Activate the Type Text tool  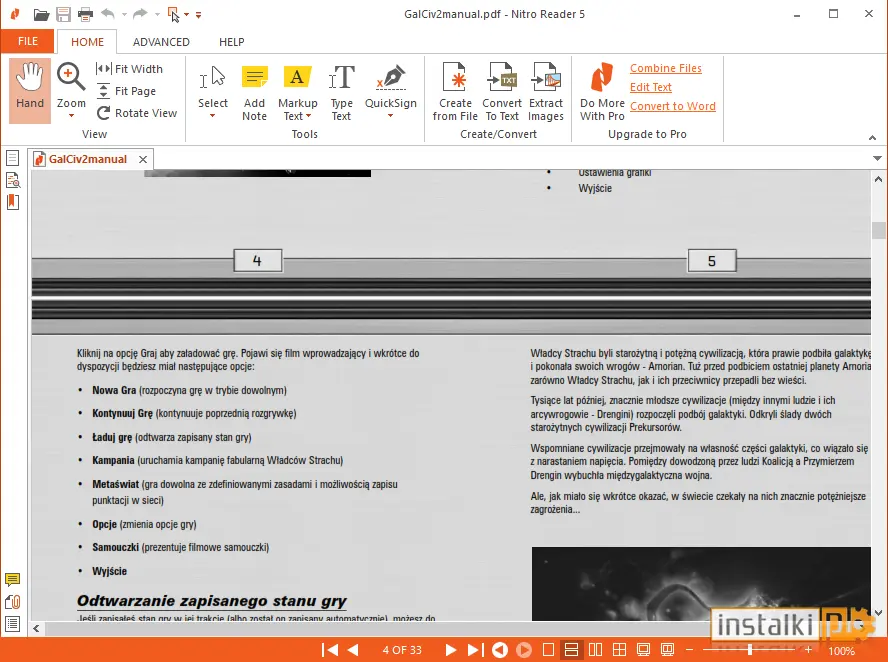click(341, 92)
